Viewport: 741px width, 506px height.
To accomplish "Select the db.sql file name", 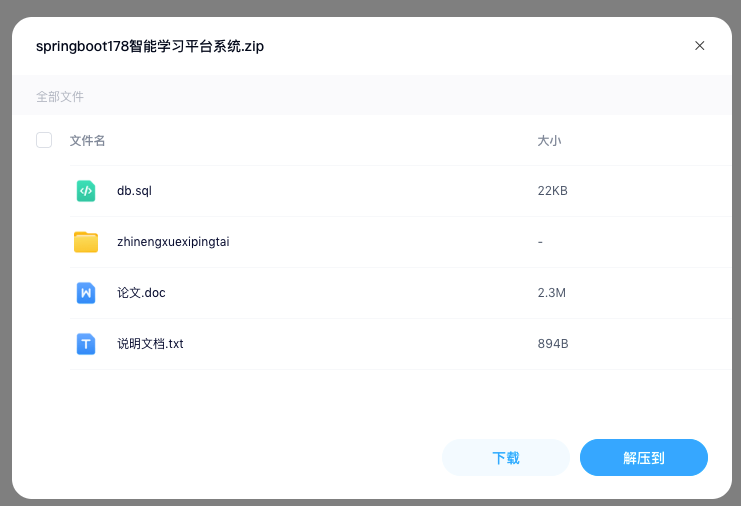I will (134, 191).
